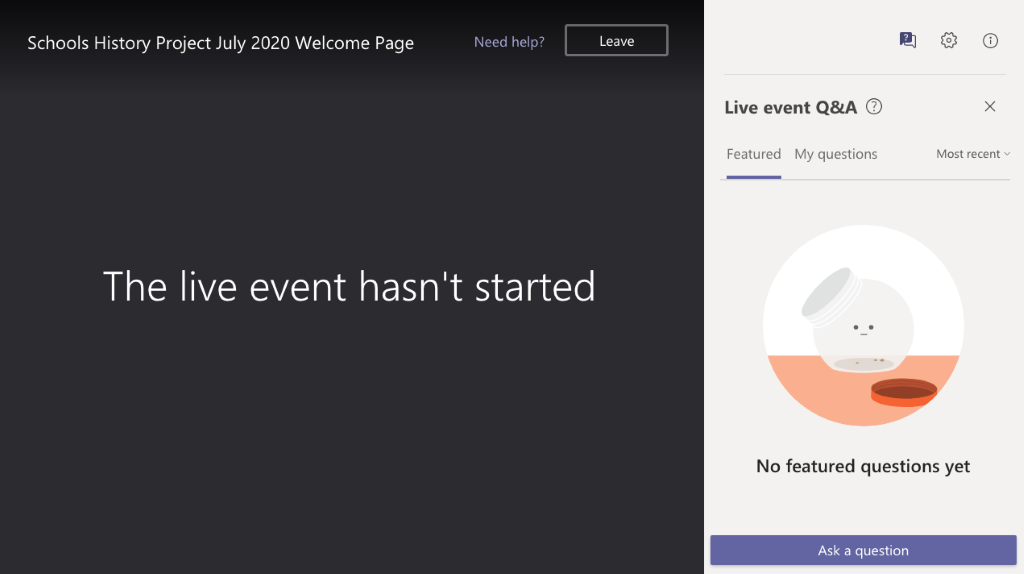Switch to the Featured tab
This screenshot has height=574, width=1024.
754,154
